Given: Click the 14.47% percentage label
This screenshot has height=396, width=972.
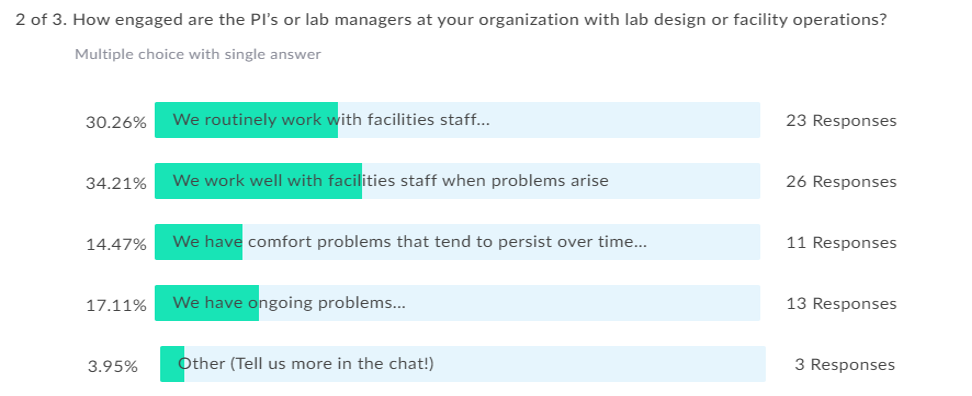Looking at the screenshot, I should [x=116, y=245].
